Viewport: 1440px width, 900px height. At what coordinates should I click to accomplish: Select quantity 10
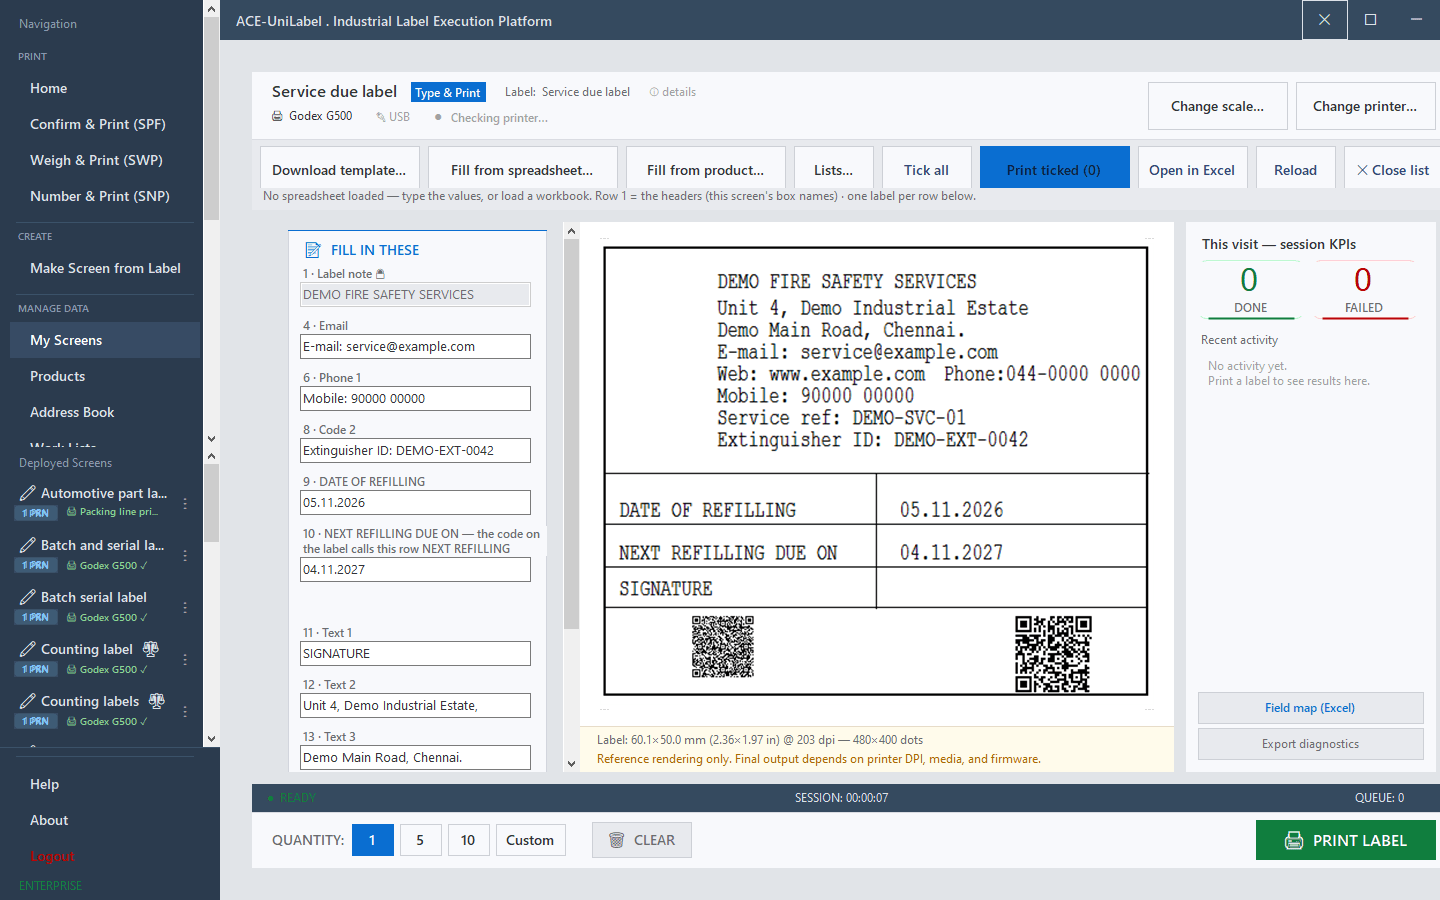pos(468,840)
